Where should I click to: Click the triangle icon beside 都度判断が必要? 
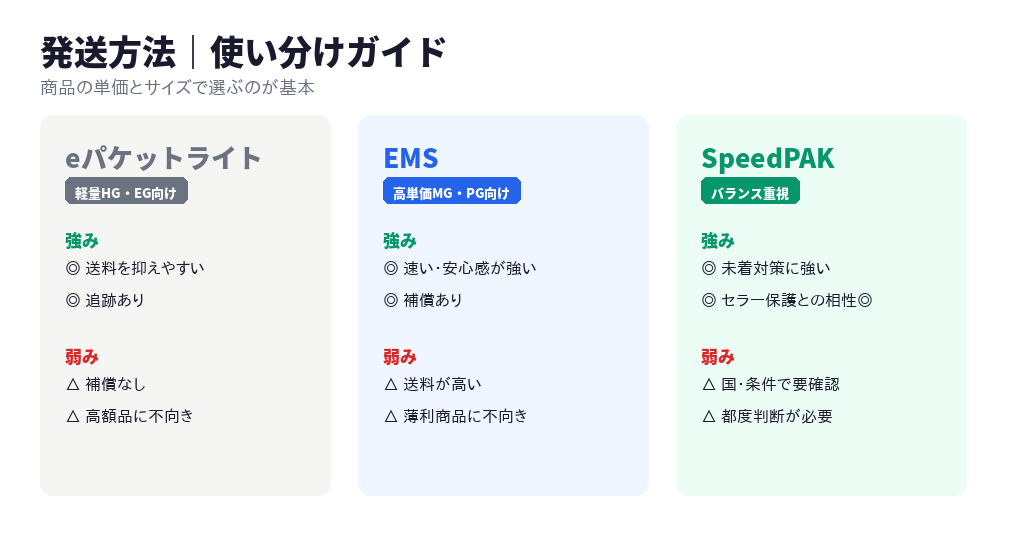[708, 416]
